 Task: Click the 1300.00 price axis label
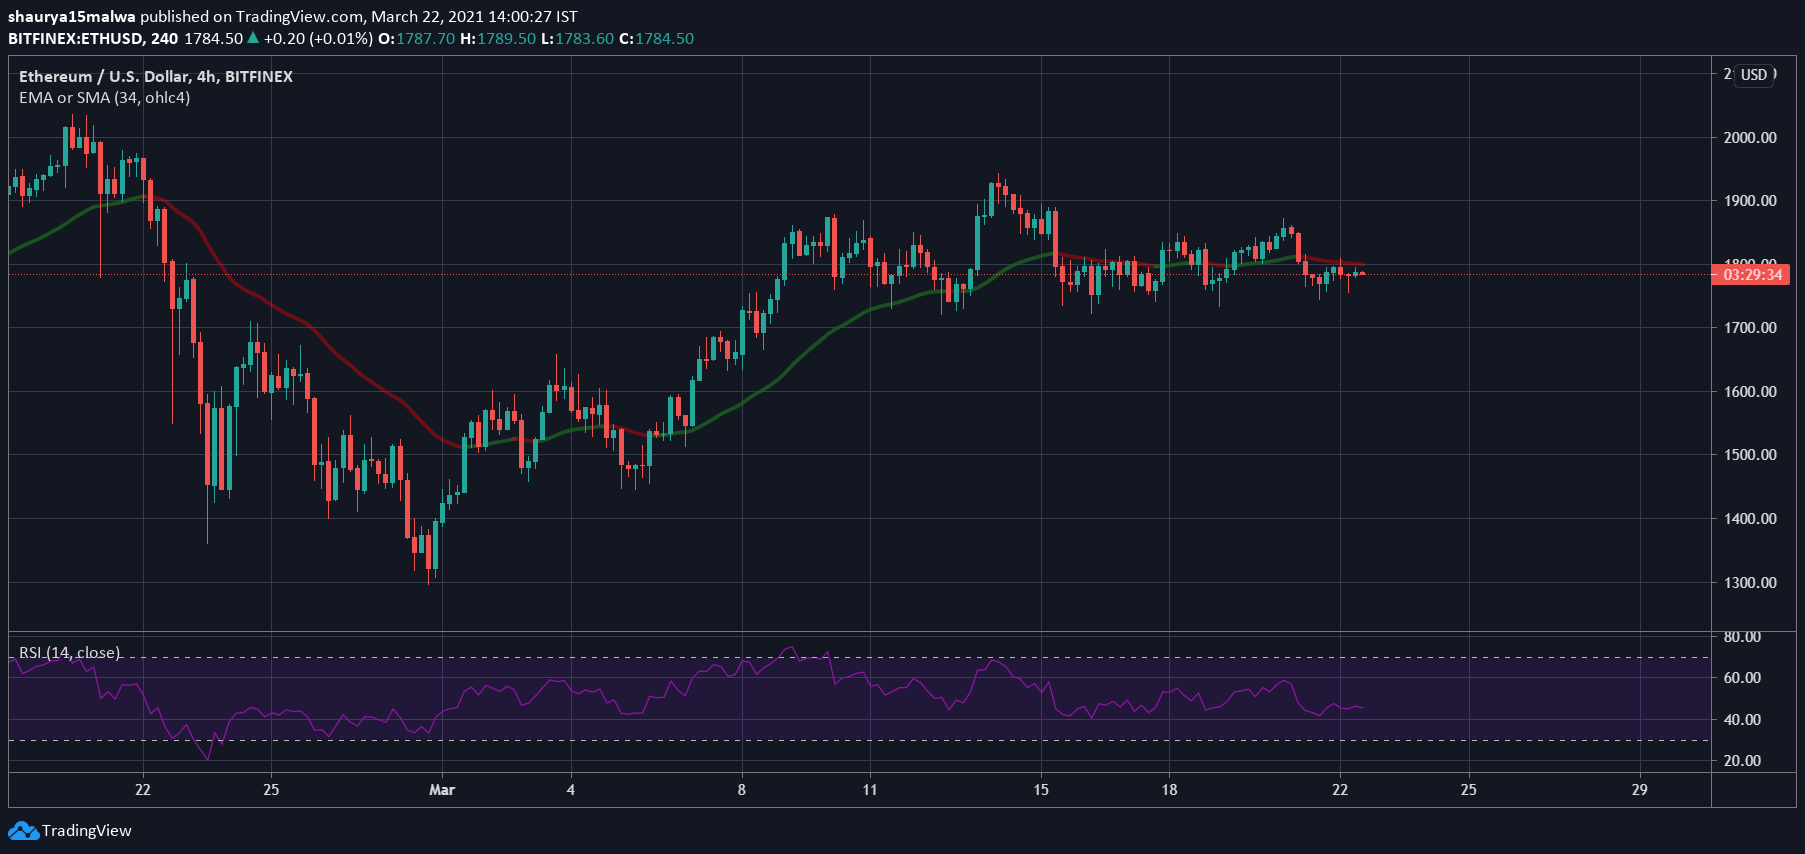pos(1750,583)
